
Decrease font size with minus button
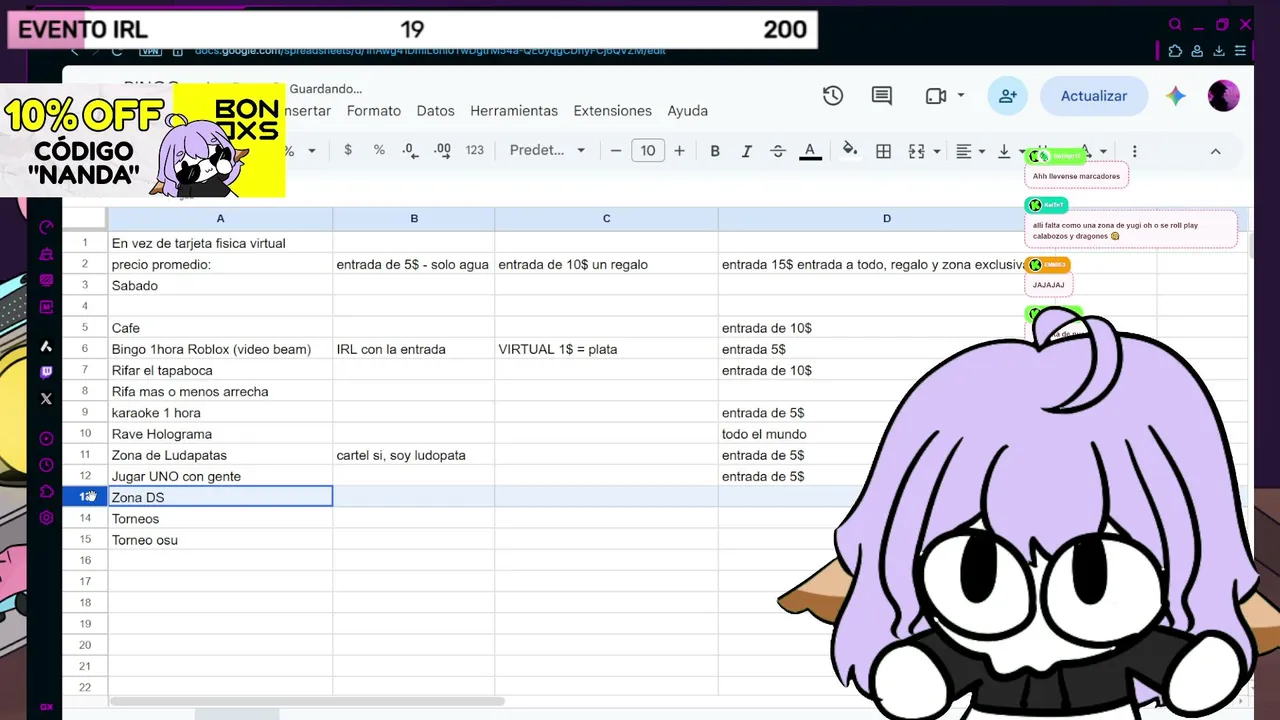pos(616,151)
